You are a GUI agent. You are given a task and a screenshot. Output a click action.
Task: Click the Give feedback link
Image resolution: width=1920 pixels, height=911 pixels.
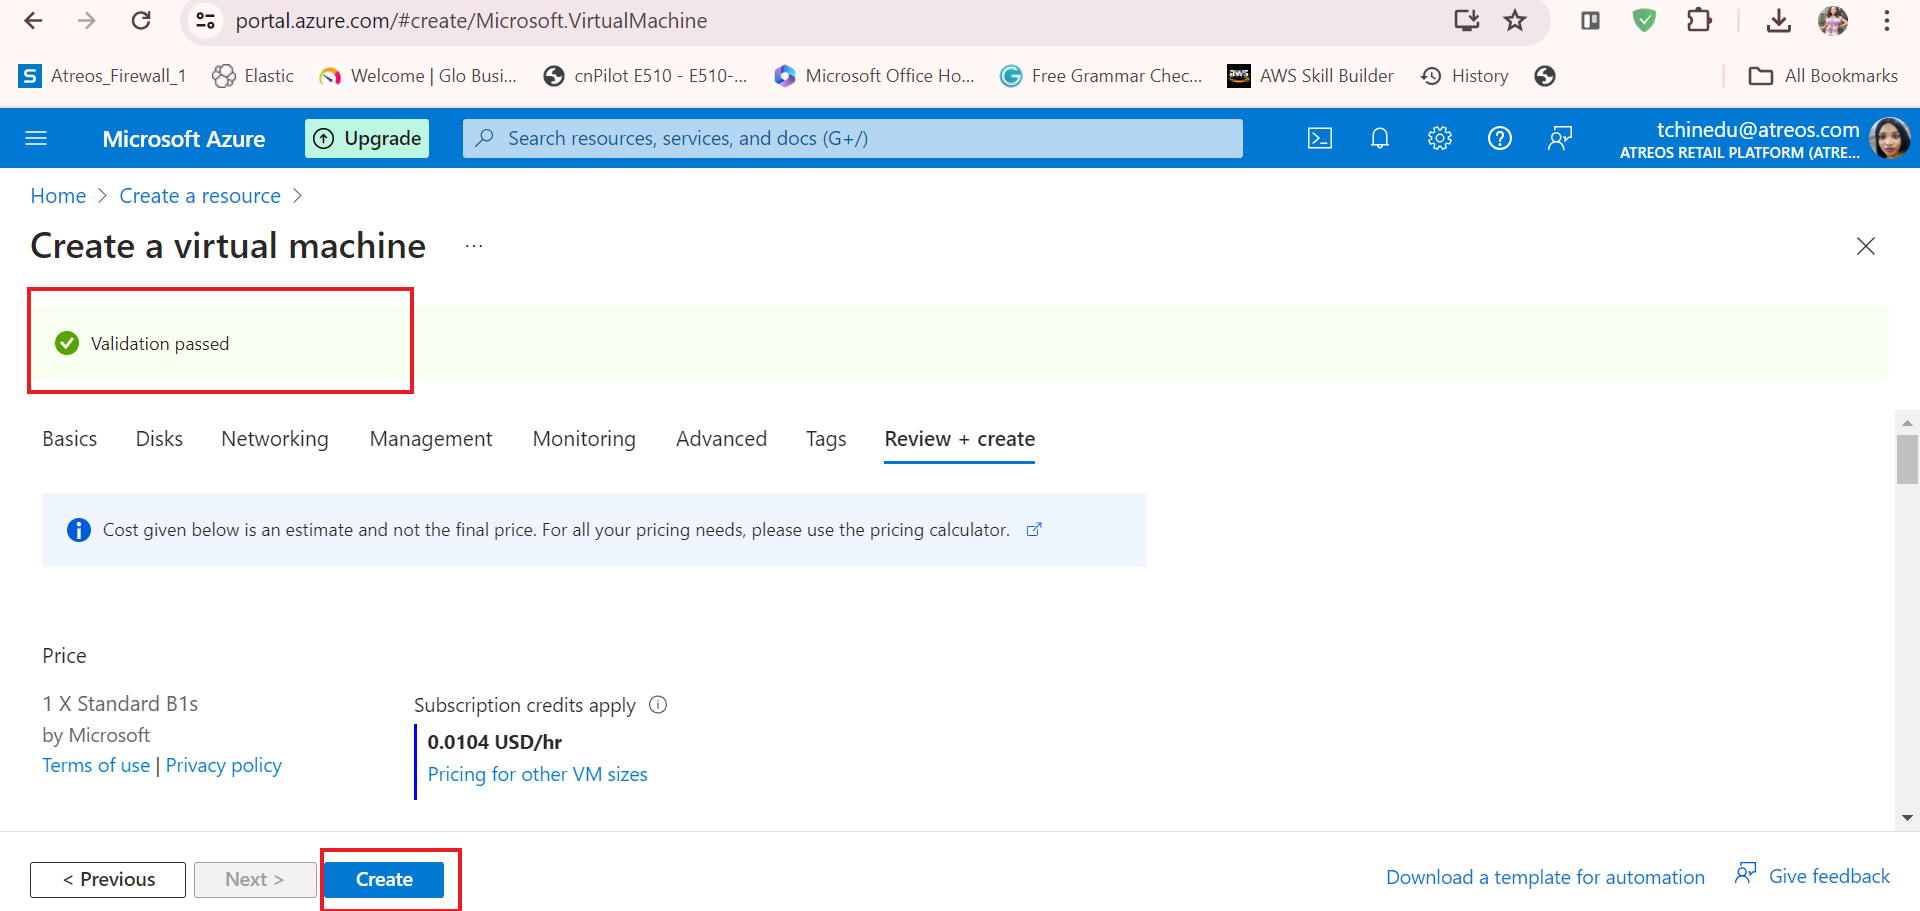pyautogui.click(x=1813, y=876)
